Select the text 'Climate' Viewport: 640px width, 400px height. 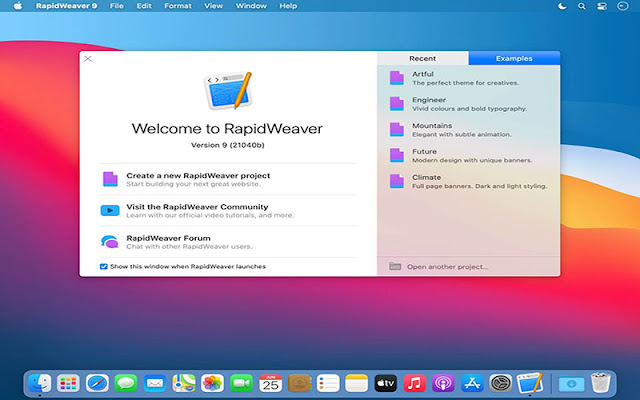(x=427, y=177)
